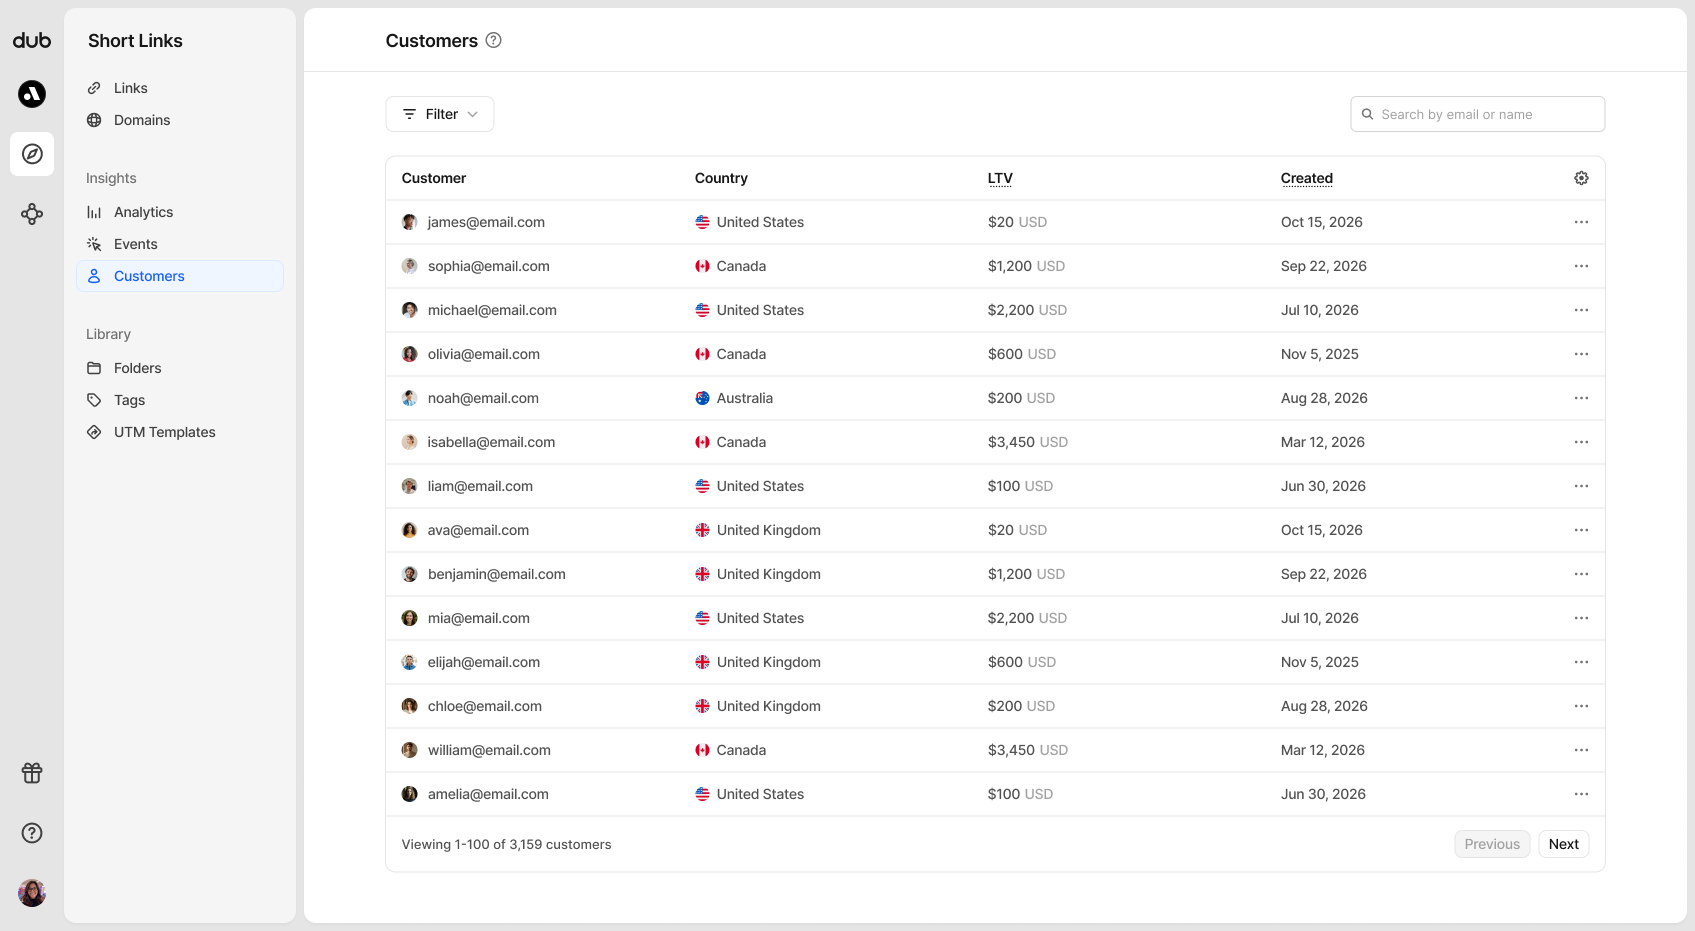
Task: Click the Next page button
Action: coord(1563,844)
